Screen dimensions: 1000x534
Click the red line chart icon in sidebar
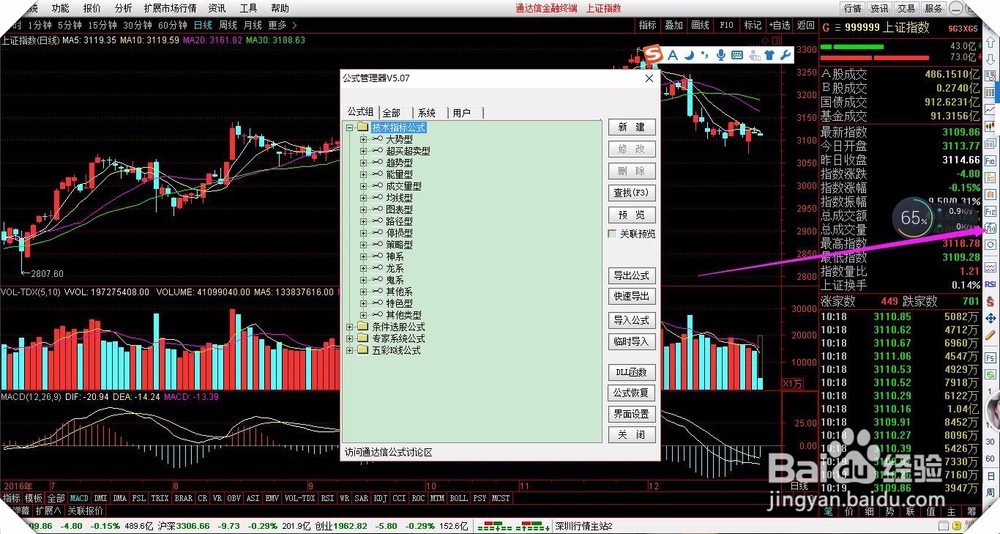click(990, 108)
